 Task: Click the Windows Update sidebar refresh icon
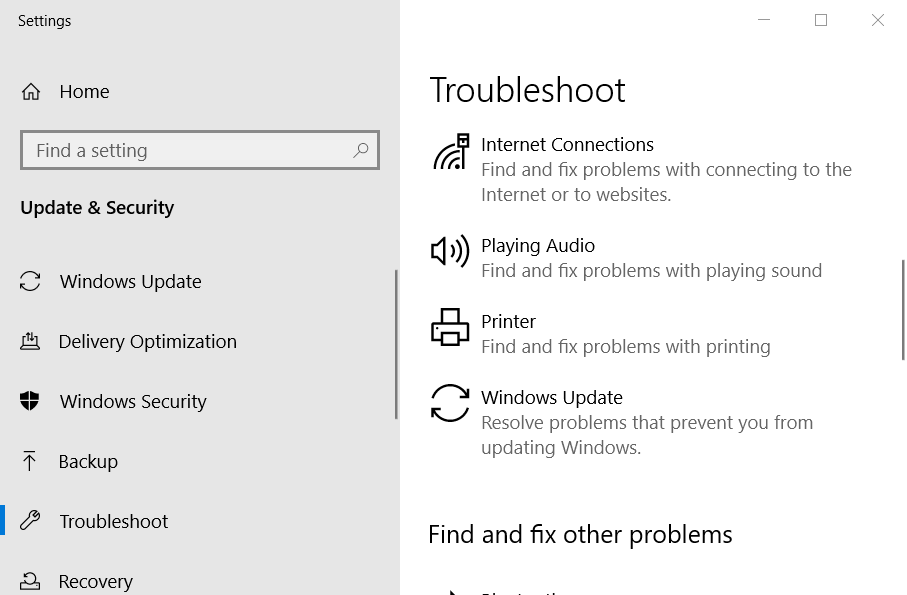pyautogui.click(x=30, y=282)
